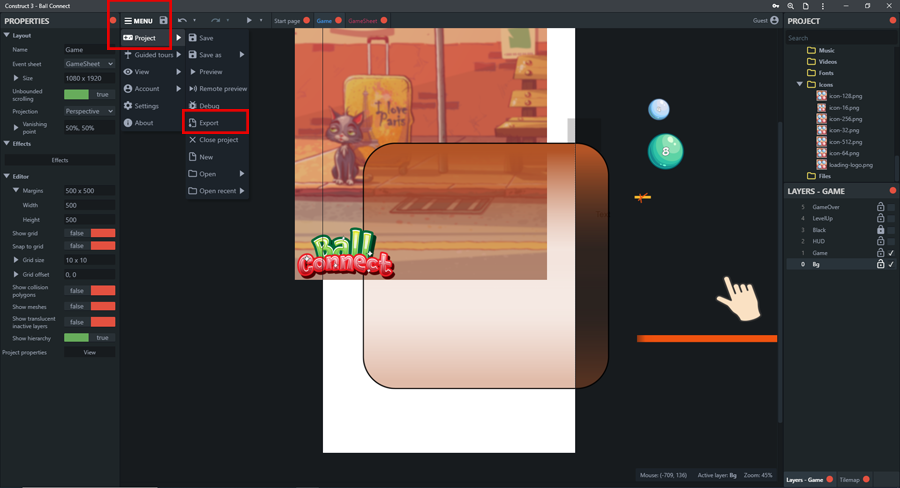The height and width of the screenshot is (488, 900).
Task: Click the Effects button in Properties
Action: coord(60,160)
